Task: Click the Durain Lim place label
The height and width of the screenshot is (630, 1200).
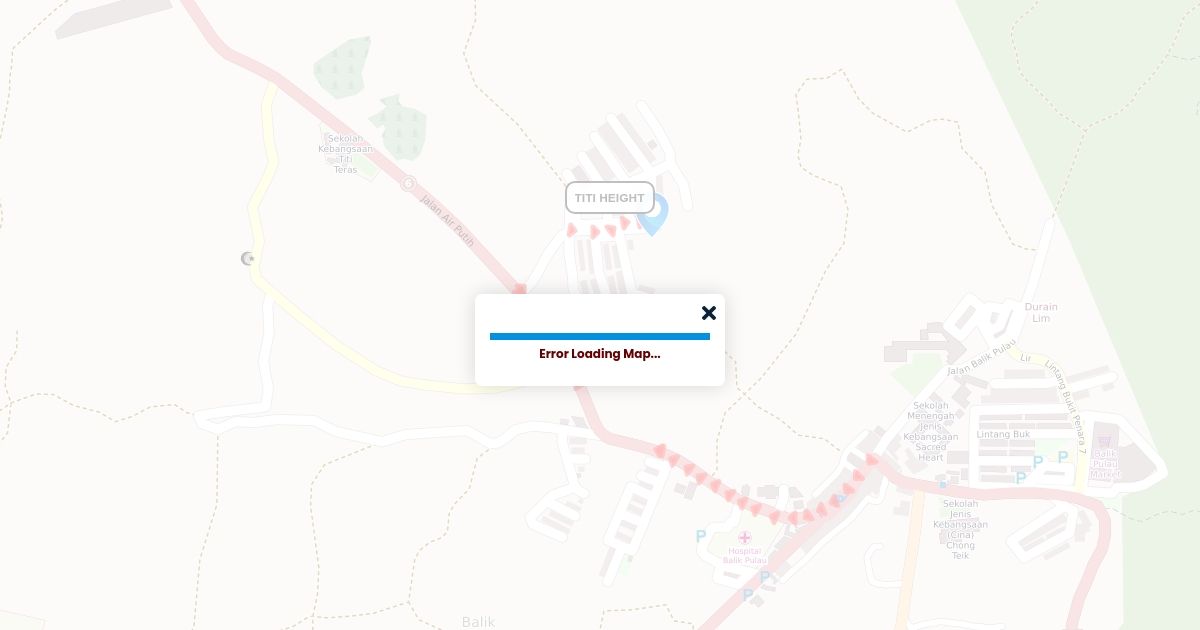Action: pyautogui.click(x=1041, y=312)
